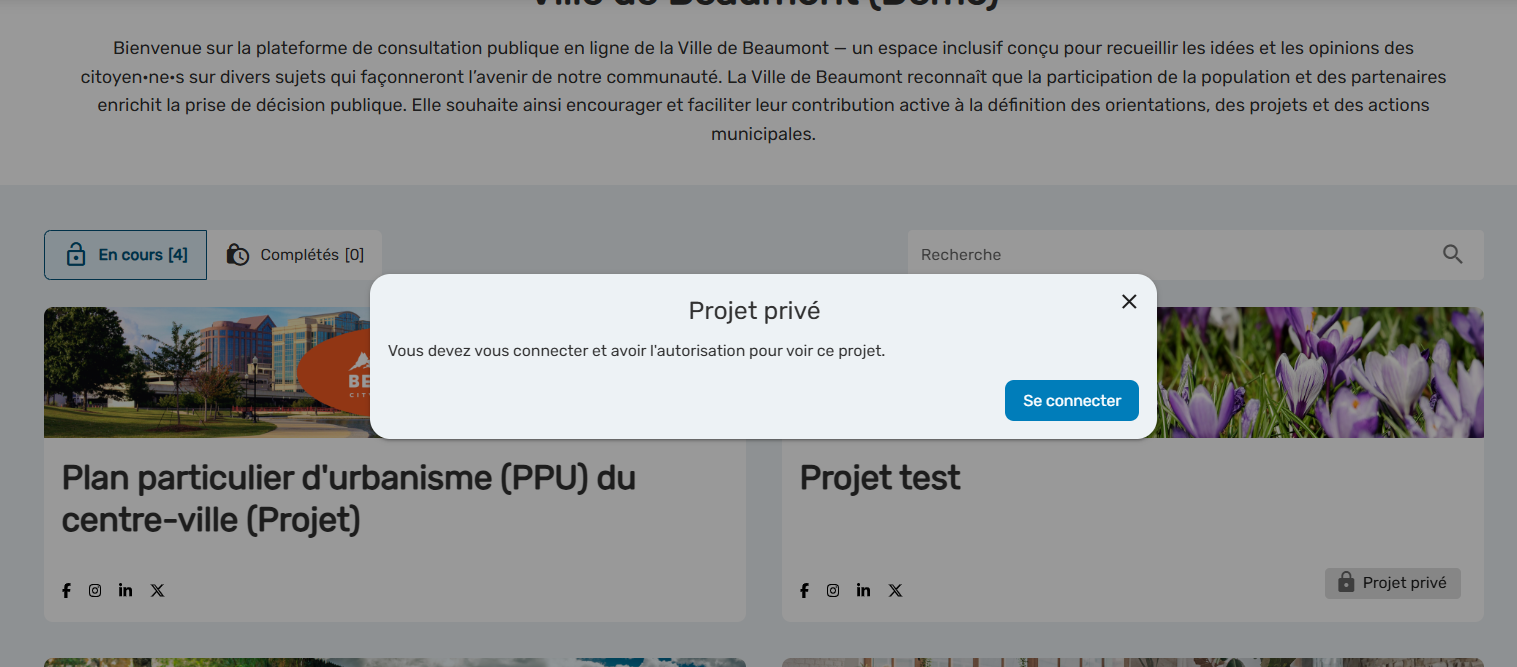Click Instagram icon under Projet test
This screenshot has width=1517, height=667.
(x=833, y=590)
